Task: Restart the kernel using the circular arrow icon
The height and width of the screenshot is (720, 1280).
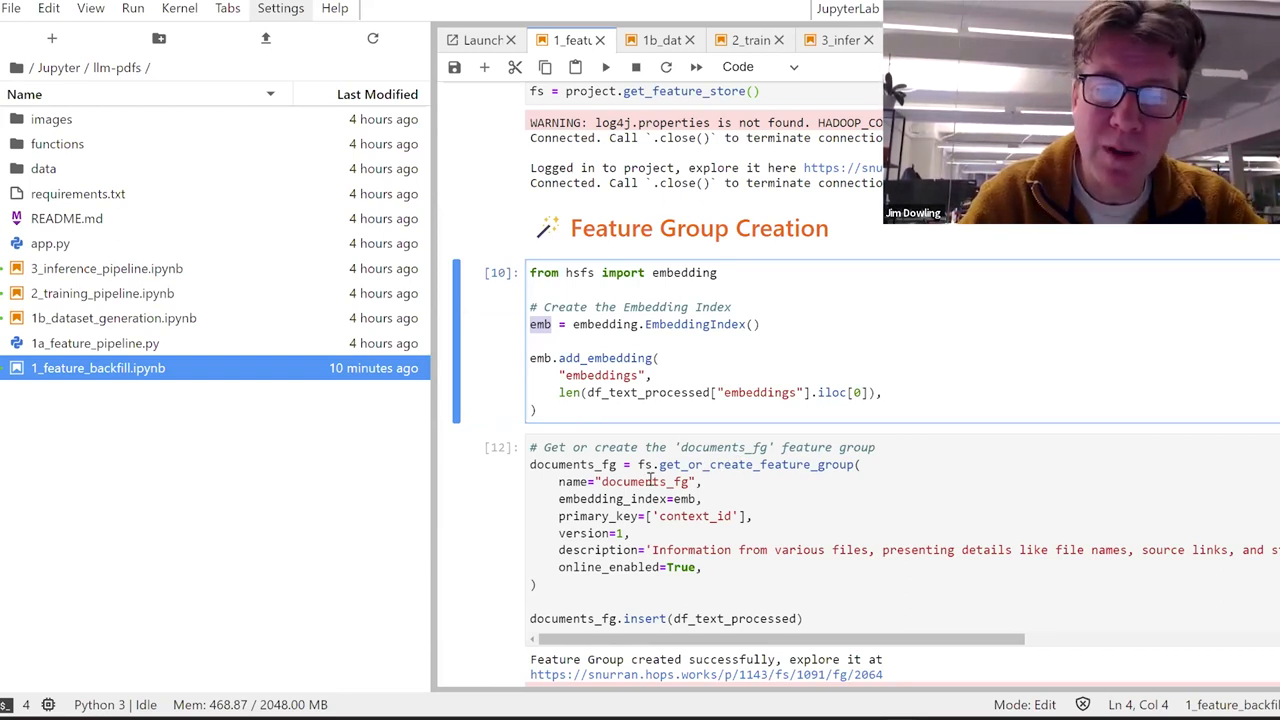Action: [666, 66]
